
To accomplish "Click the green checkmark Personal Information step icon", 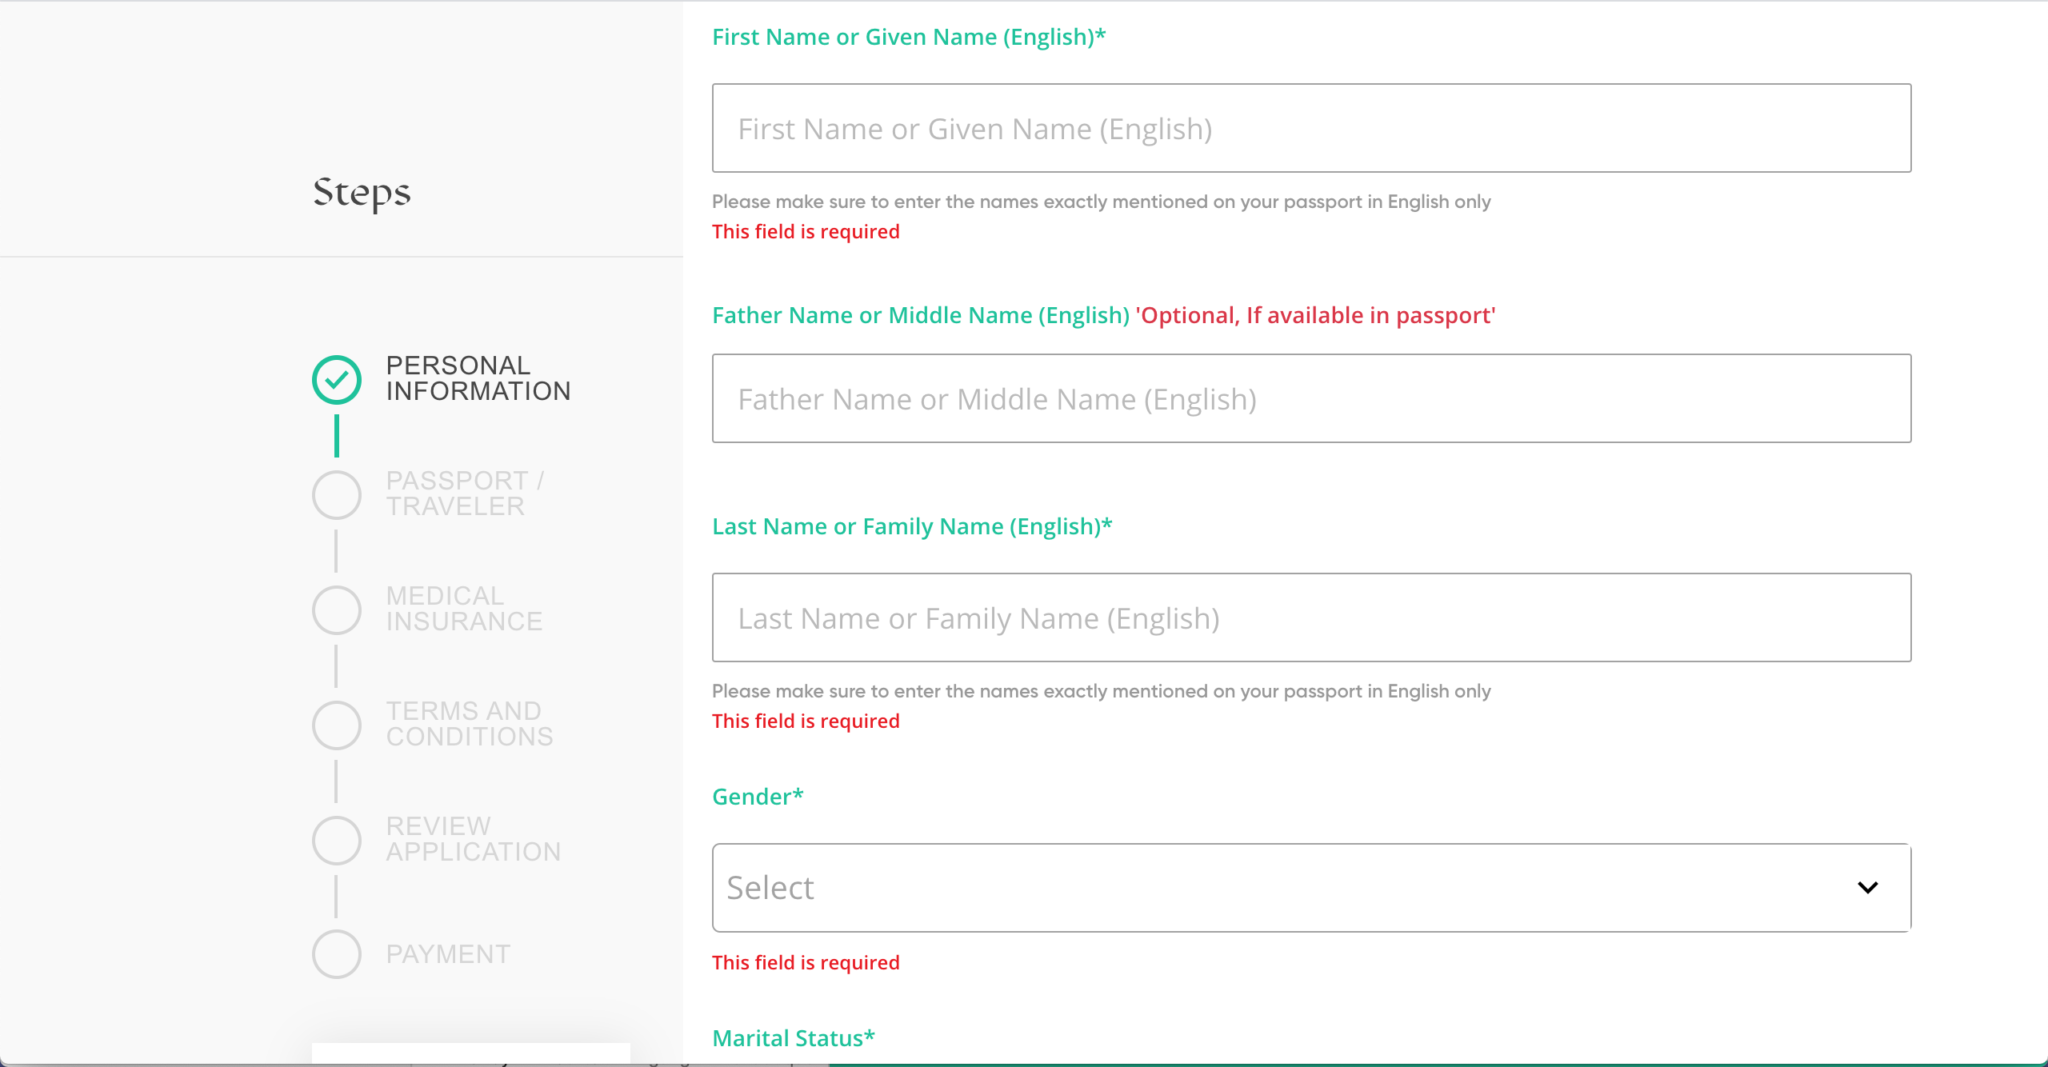I will pos(337,380).
